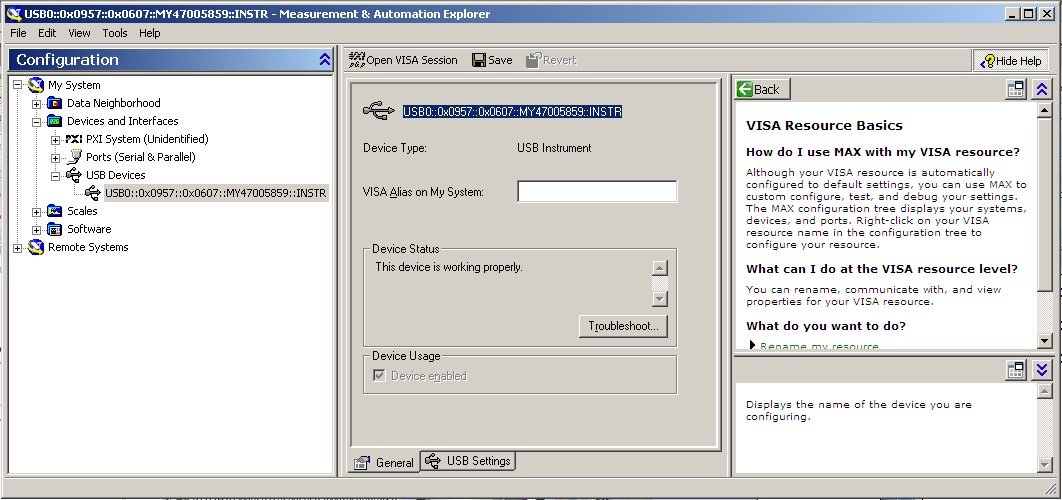Click the My System computer icon
Image resolution: width=1062 pixels, height=500 pixels.
(36, 85)
